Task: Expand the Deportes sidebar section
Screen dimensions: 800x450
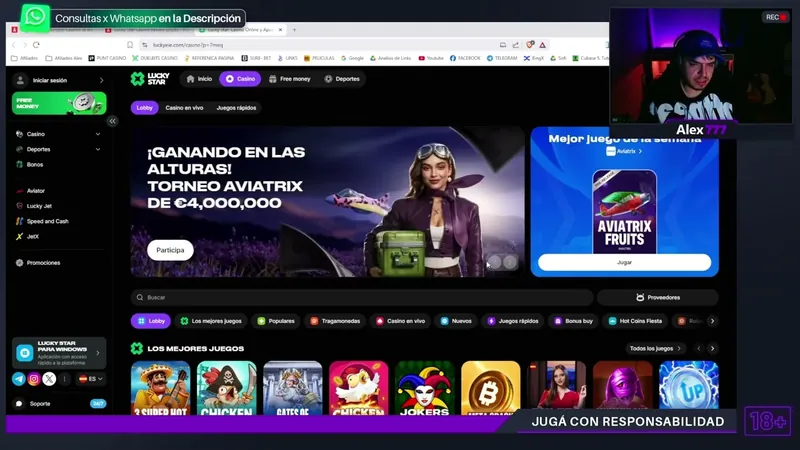Action: (x=97, y=149)
